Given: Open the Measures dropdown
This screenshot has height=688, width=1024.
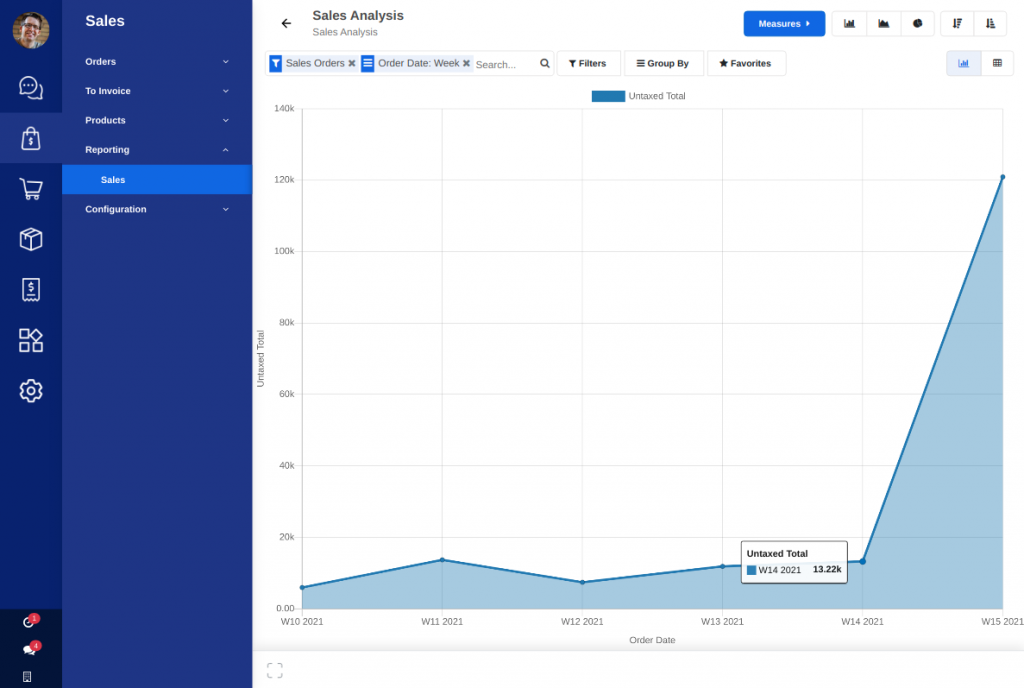Looking at the screenshot, I should pyautogui.click(x=784, y=23).
